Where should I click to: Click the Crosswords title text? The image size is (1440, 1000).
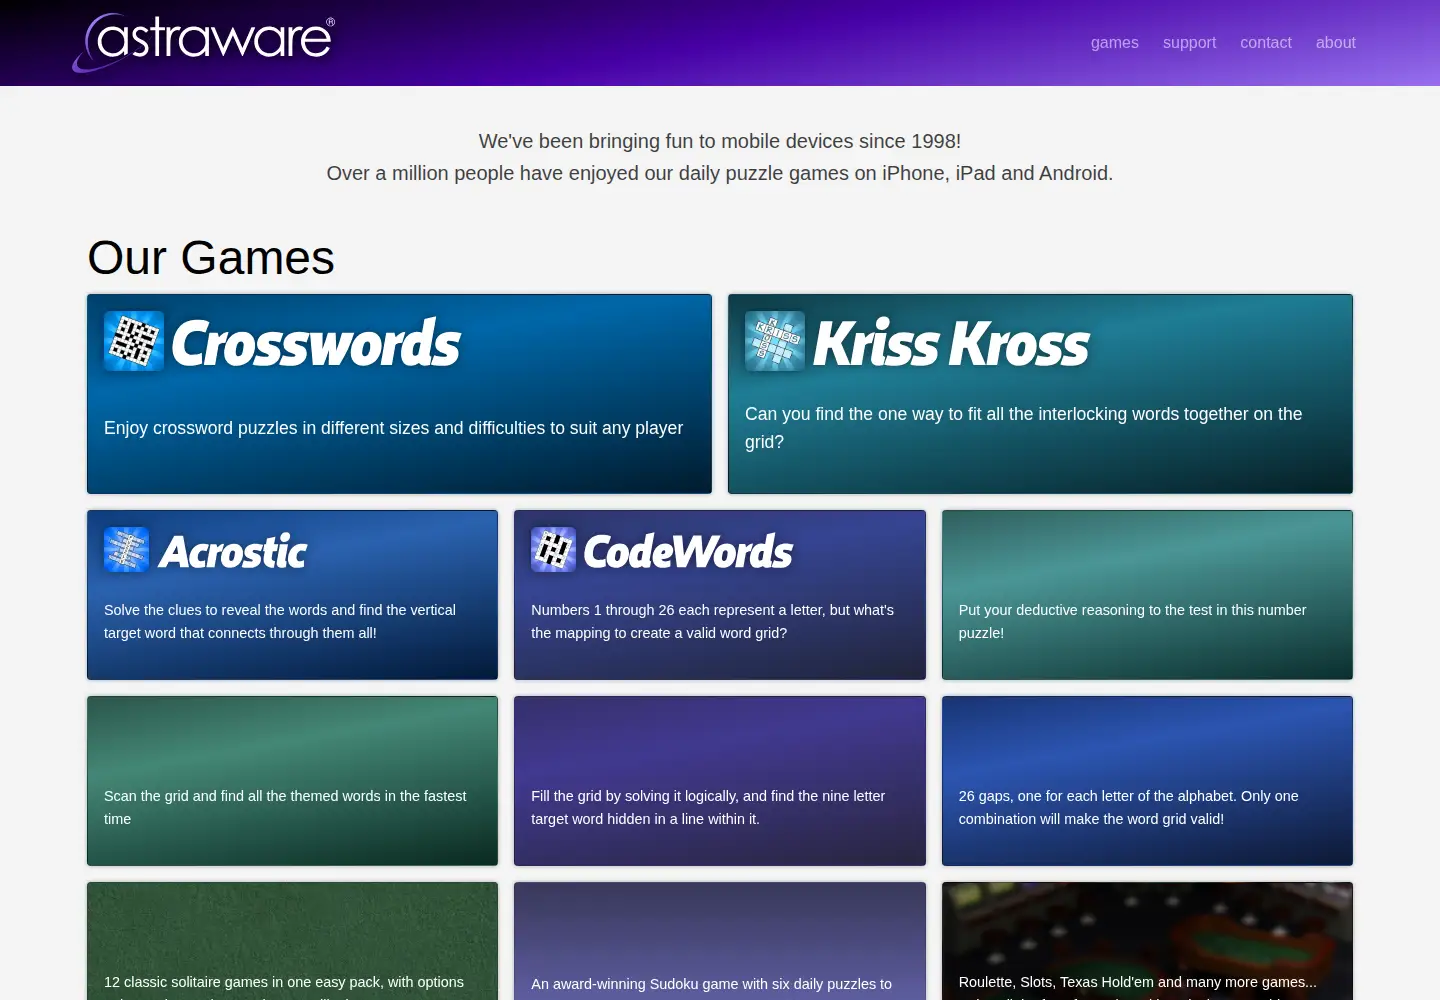(x=316, y=343)
